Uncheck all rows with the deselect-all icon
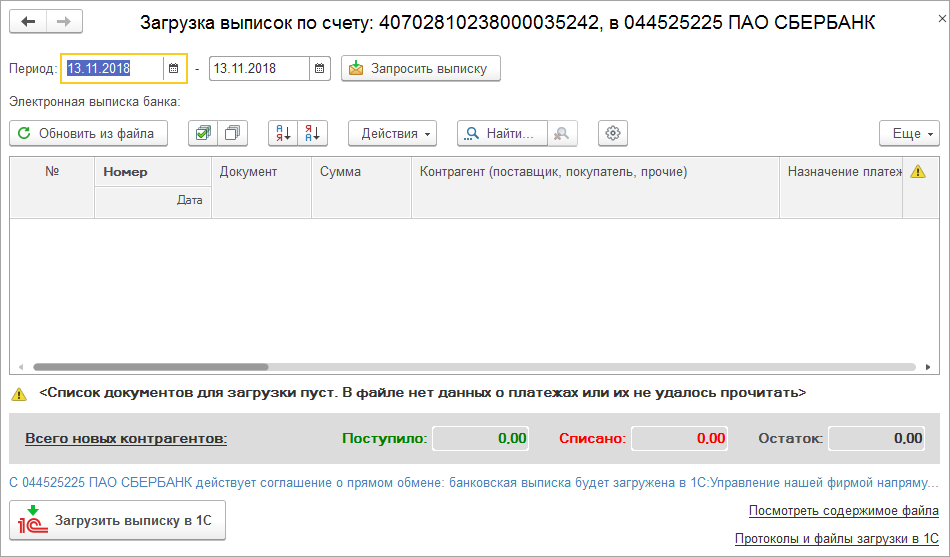 [x=233, y=133]
